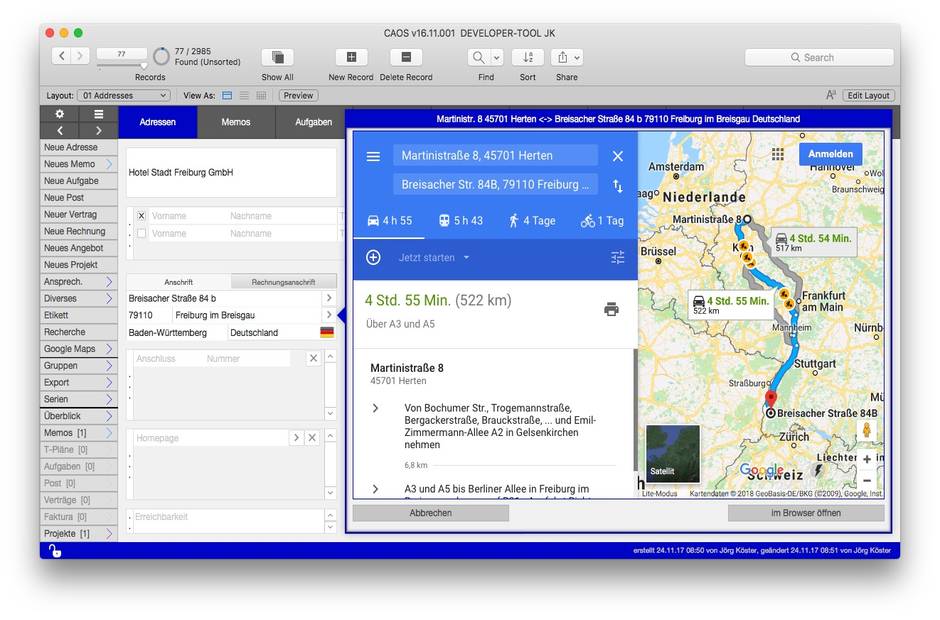Expand Google Maps sidebar submenu
The height and width of the screenshot is (620, 940).
point(109,349)
